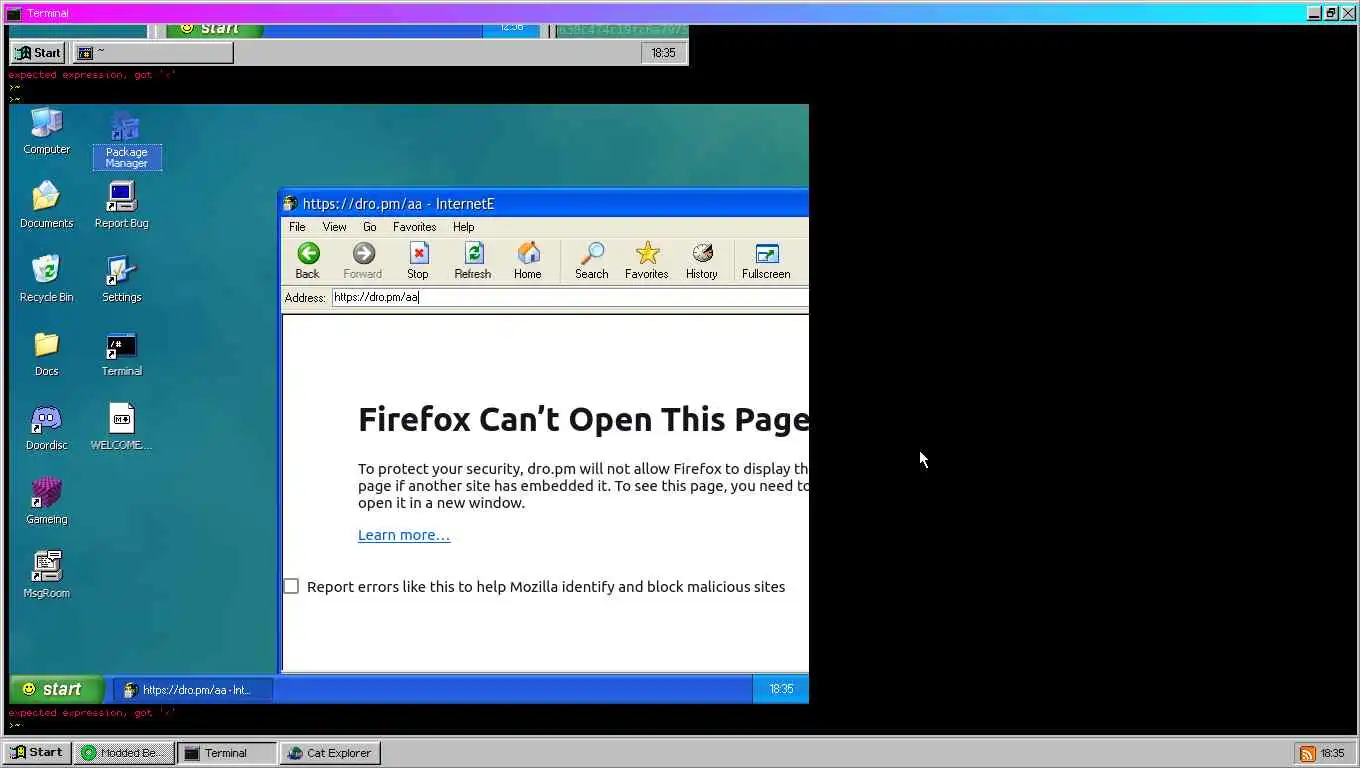Open the Help menu in browser
1360x768 pixels.
coord(464,227)
